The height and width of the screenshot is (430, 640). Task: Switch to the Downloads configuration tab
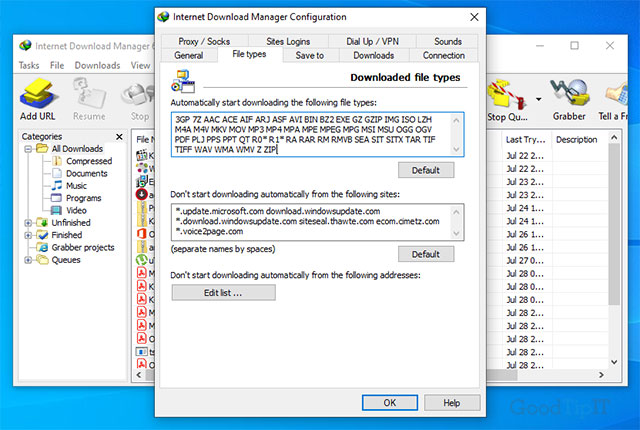pyautogui.click(x=373, y=55)
